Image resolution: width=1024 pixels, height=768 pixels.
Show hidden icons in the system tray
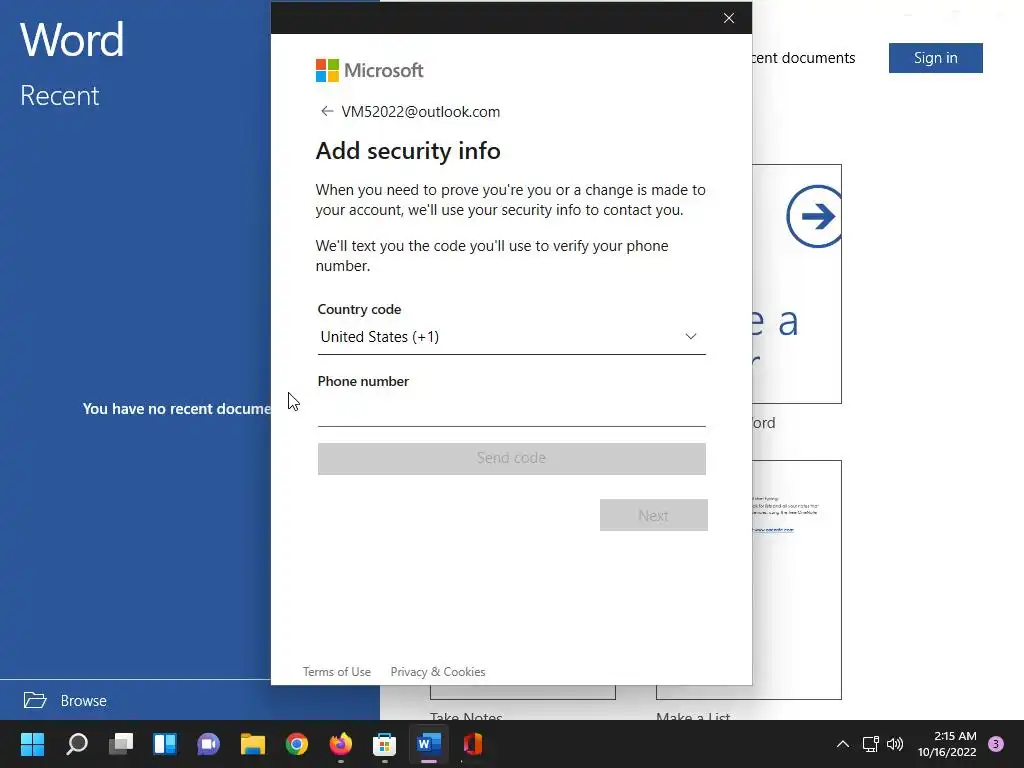click(843, 744)
